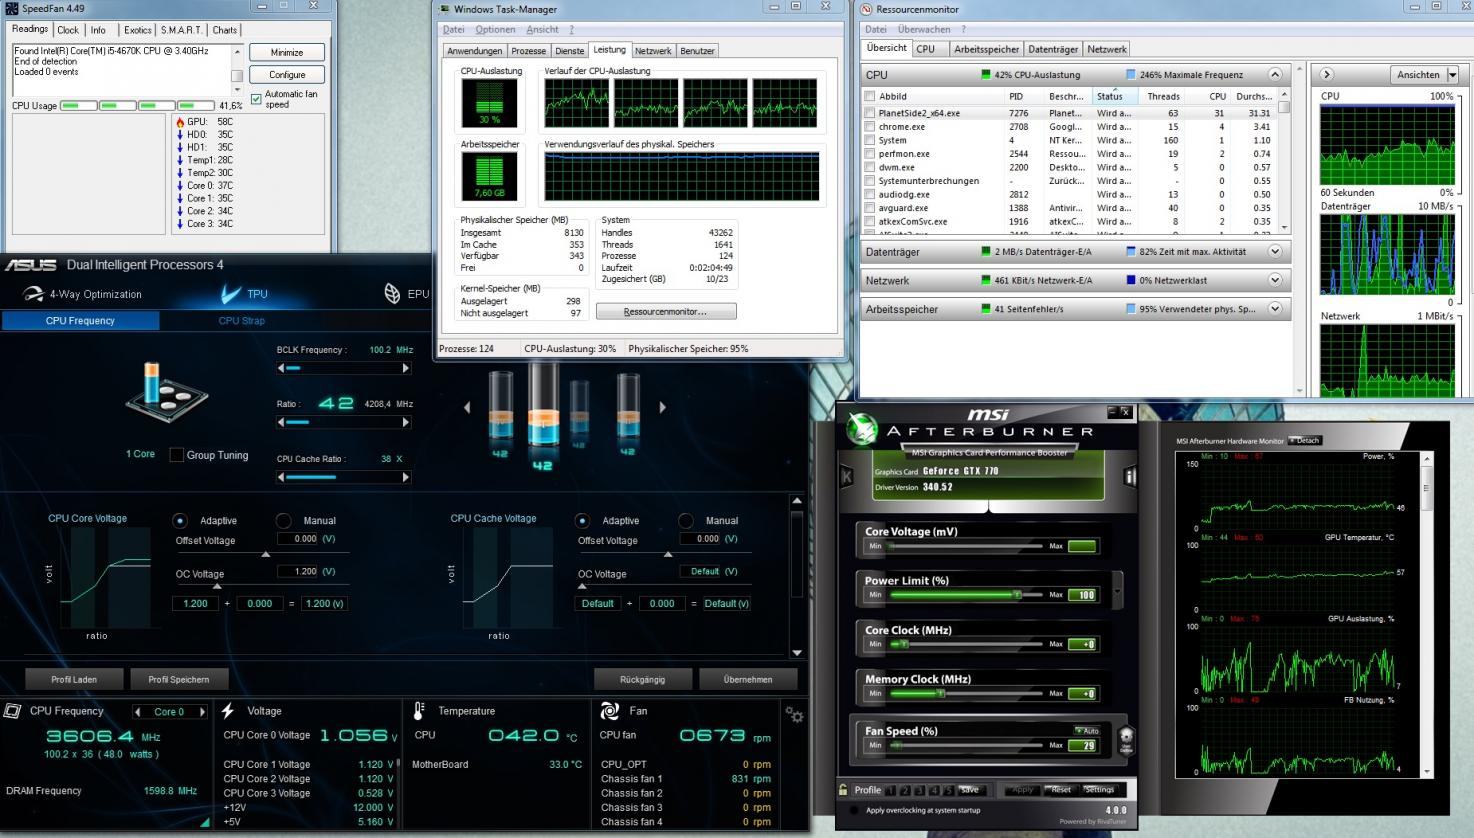This screenshot has height=838, width=1474.
Task: Collapse Ressourcenmonitor graph pane with arrow button
Action: coord(1327,74)
